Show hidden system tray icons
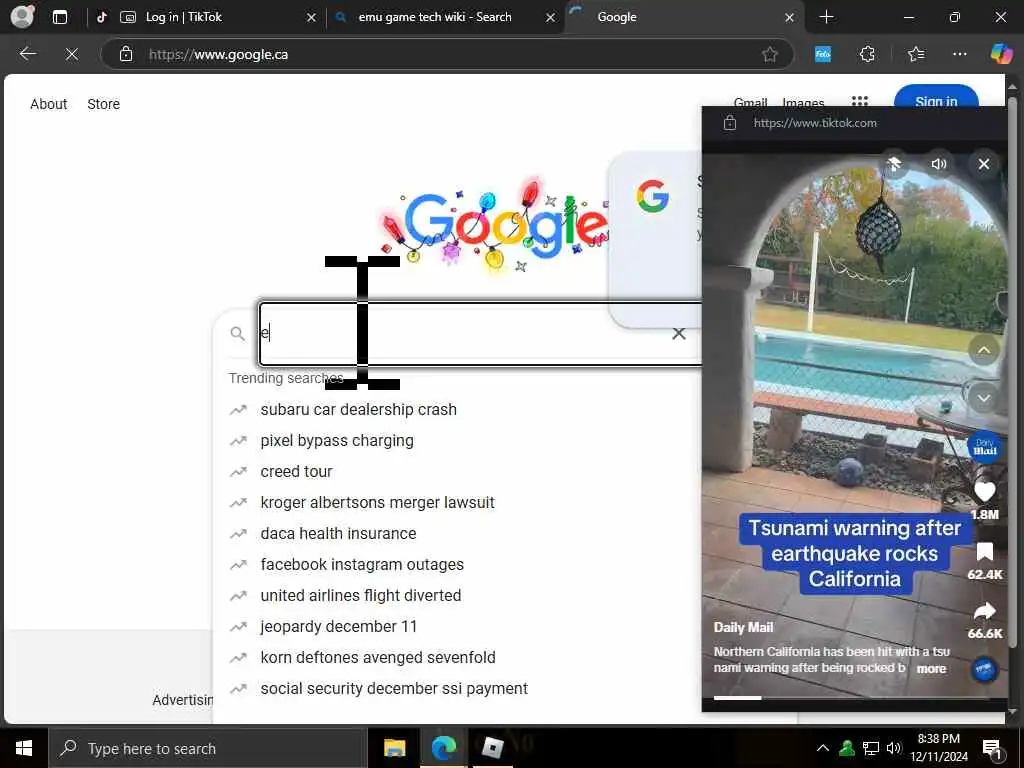1024x768 pixels. point(823,748)
